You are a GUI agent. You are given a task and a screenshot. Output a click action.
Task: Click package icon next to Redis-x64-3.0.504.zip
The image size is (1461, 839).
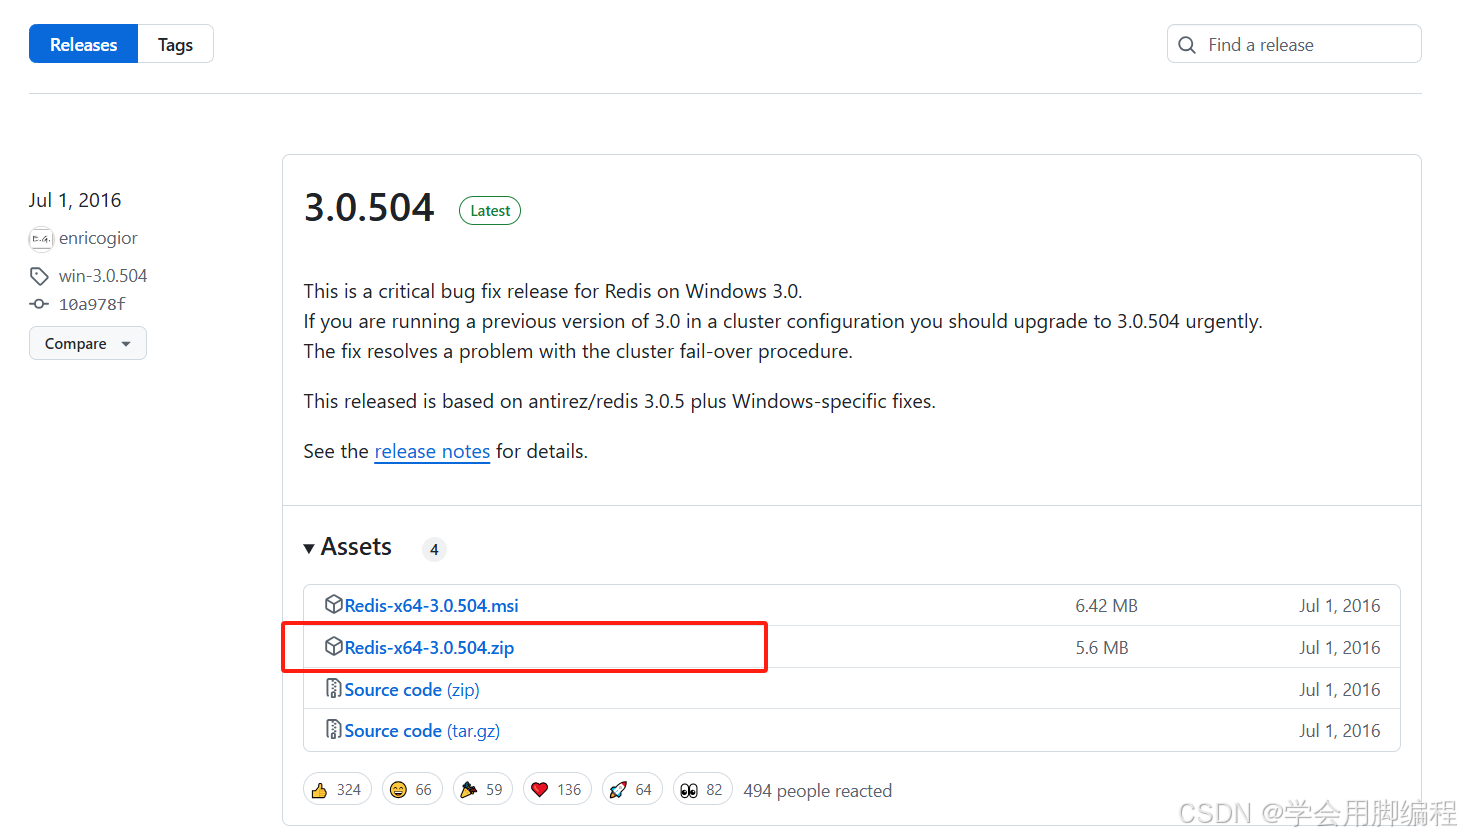(x=334, y=646)
